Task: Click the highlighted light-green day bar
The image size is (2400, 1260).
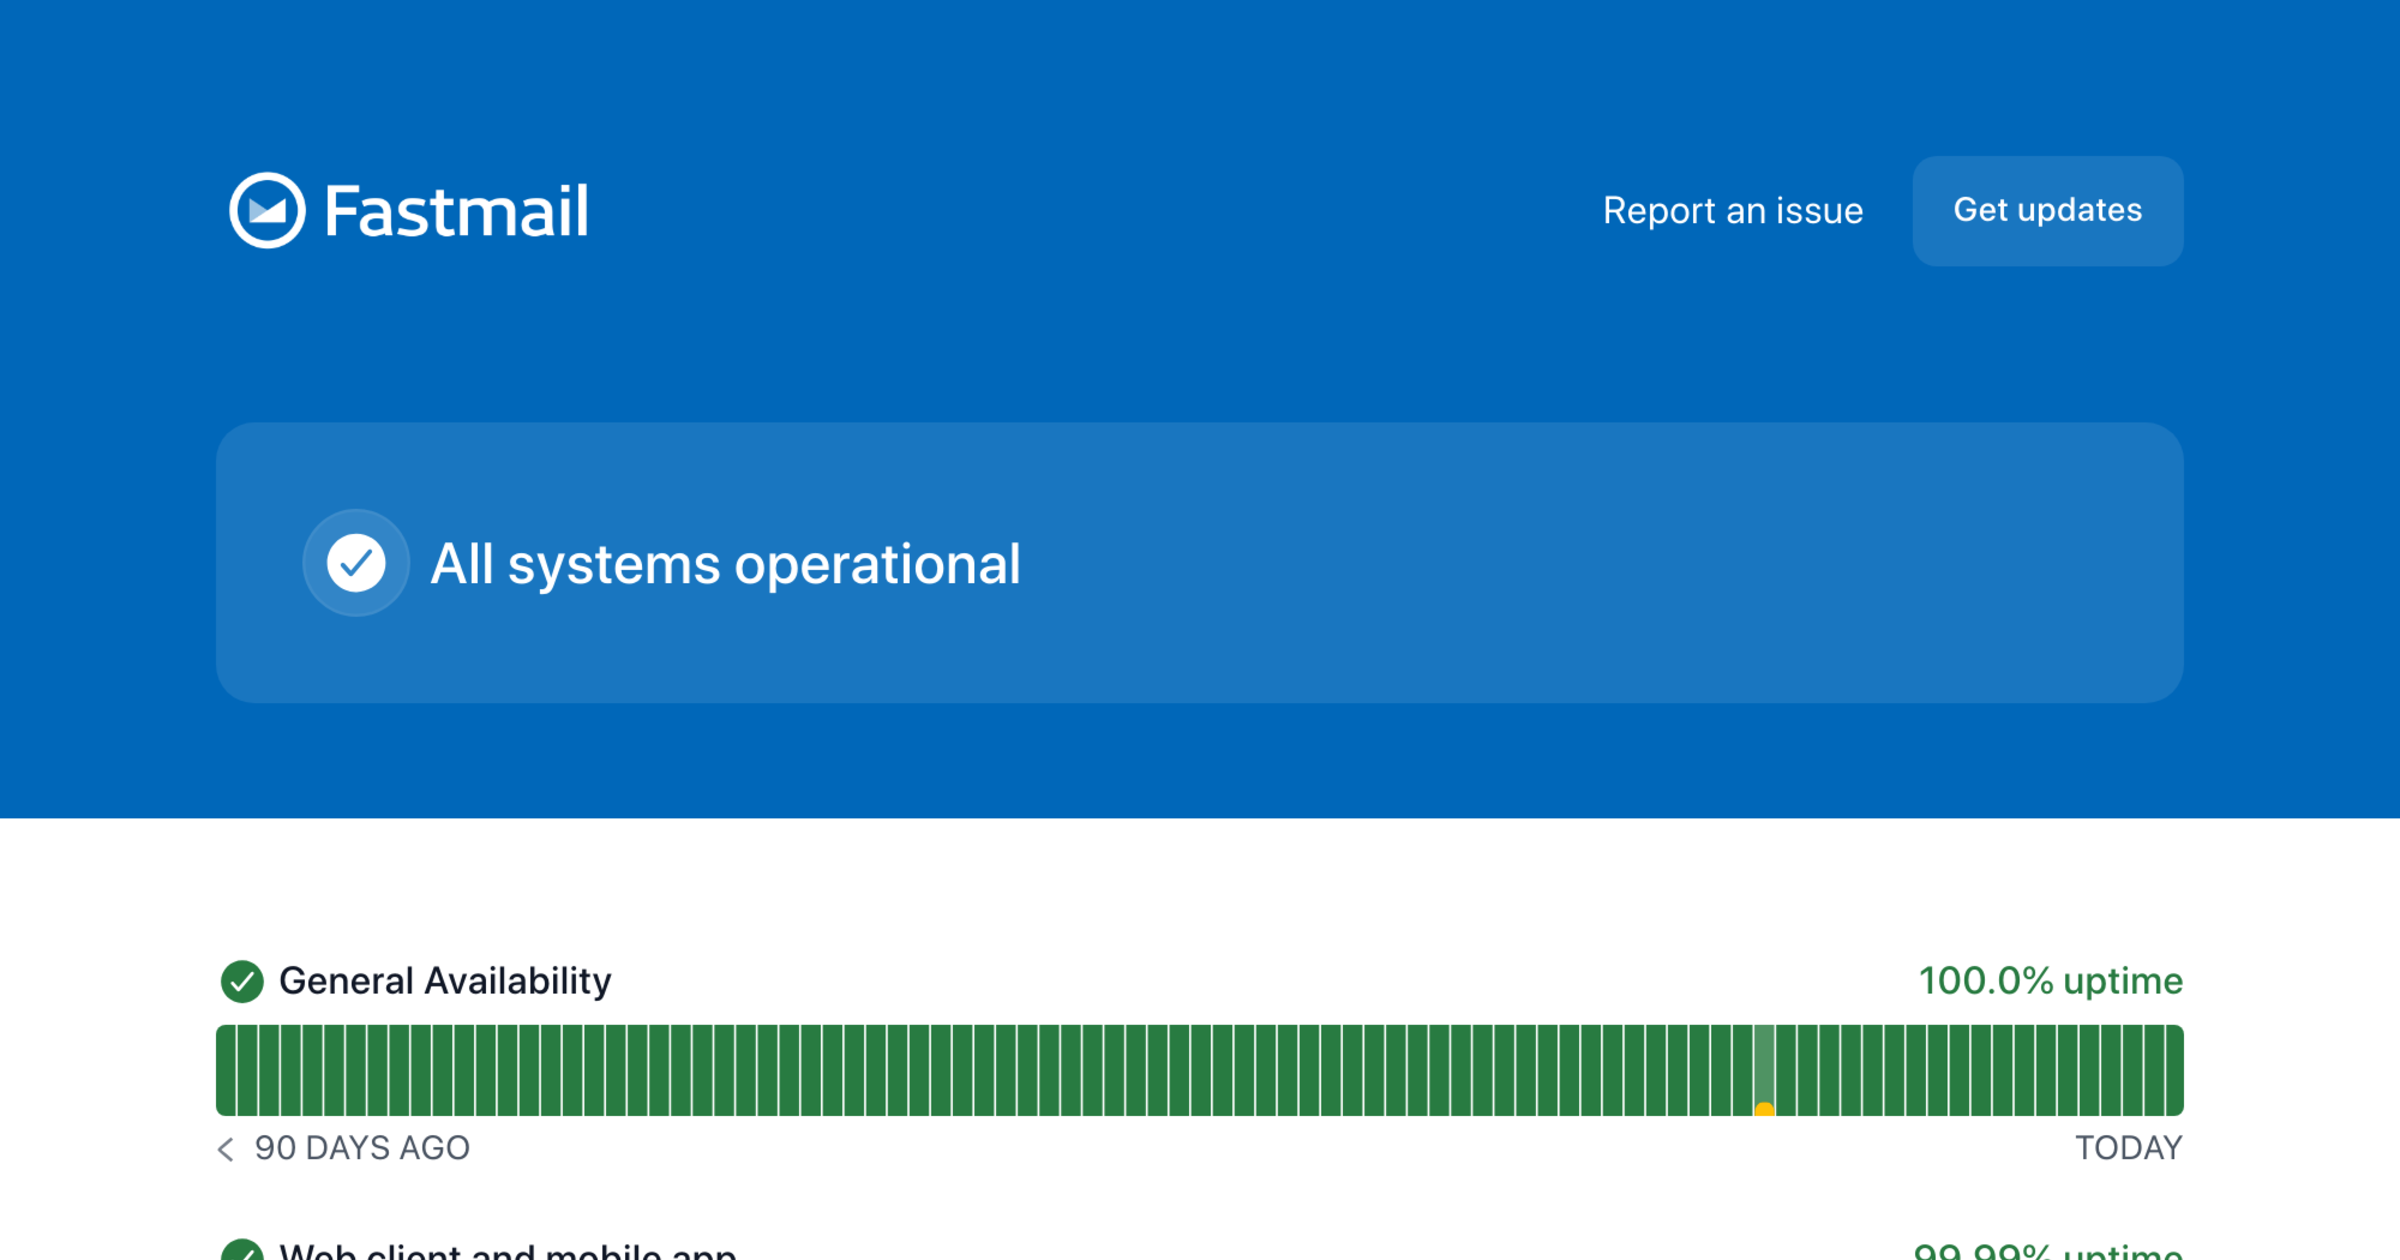Action: 1764,1060
